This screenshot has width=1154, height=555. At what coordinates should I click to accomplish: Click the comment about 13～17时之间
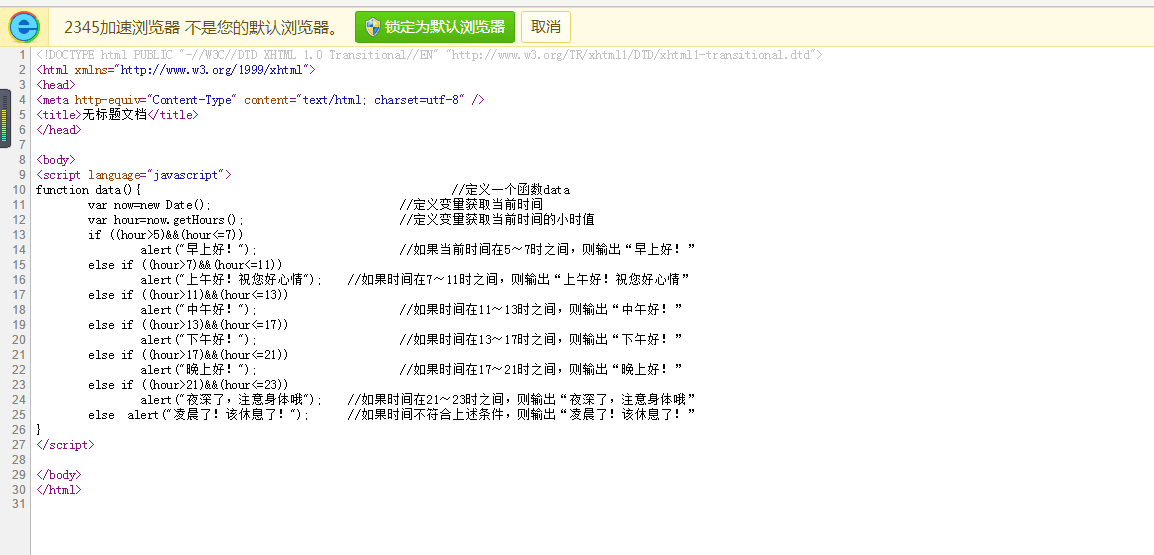(x=541, y=339)
